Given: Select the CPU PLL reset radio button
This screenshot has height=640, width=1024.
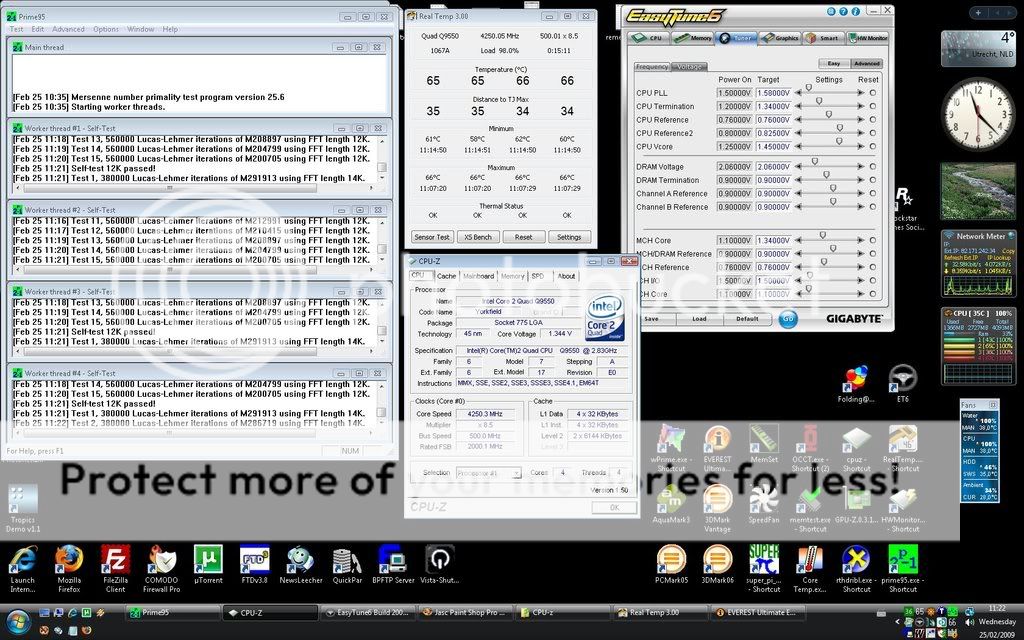Looking at the screenshot, I should 873,93.
